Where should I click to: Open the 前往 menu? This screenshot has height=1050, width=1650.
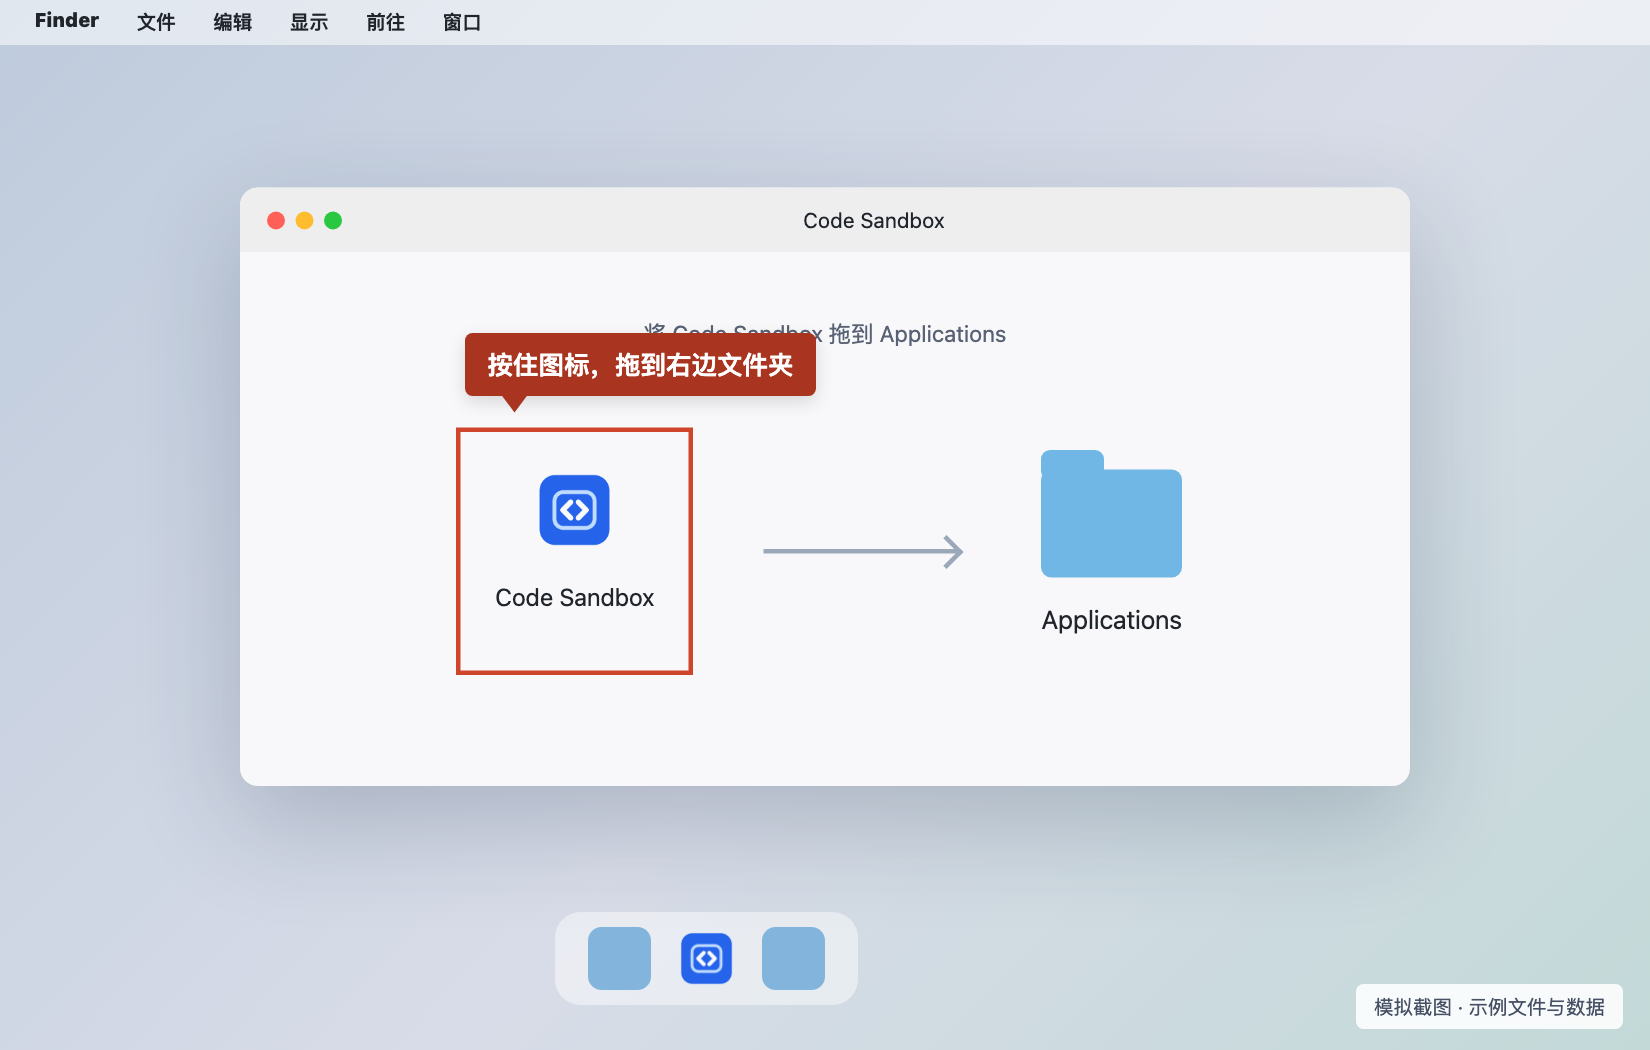(x=386, y=22)
